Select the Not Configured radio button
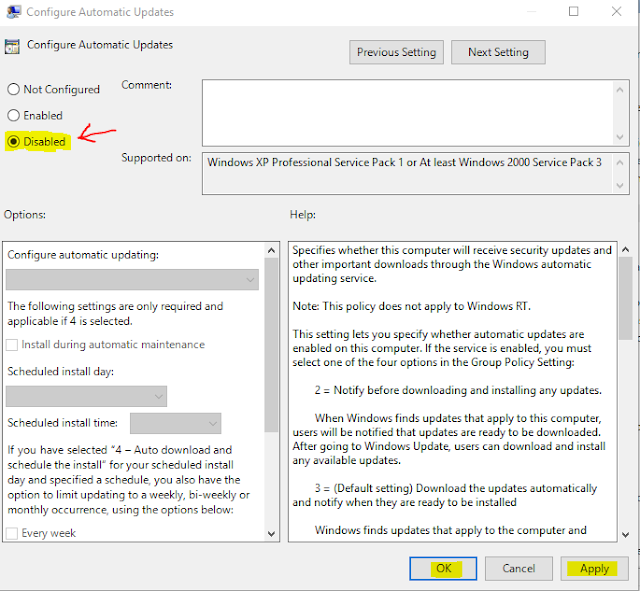Screen dimensions: 640x591 (x=13, y=89)
